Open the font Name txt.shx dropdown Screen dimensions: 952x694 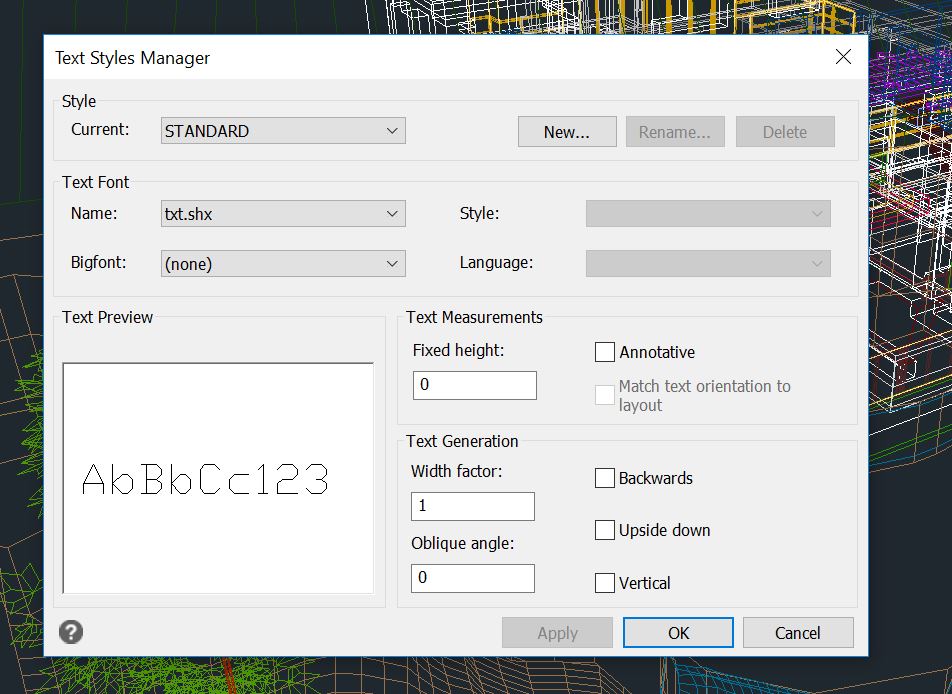283,214
